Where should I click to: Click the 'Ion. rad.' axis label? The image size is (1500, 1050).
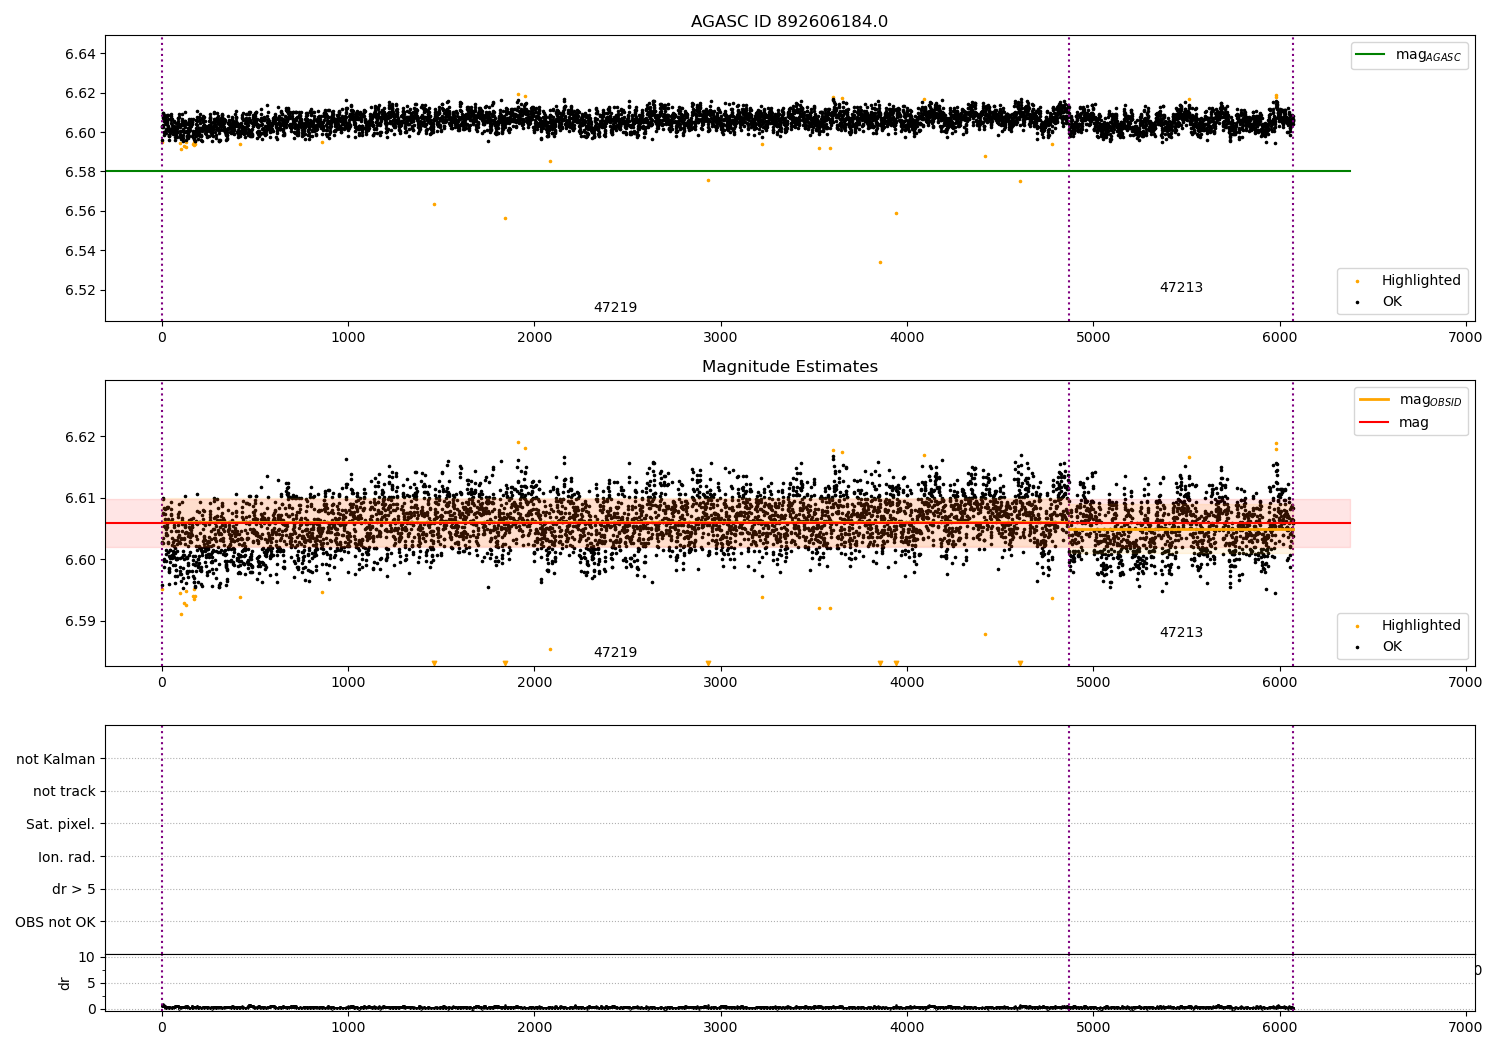(x=66, y=857)
